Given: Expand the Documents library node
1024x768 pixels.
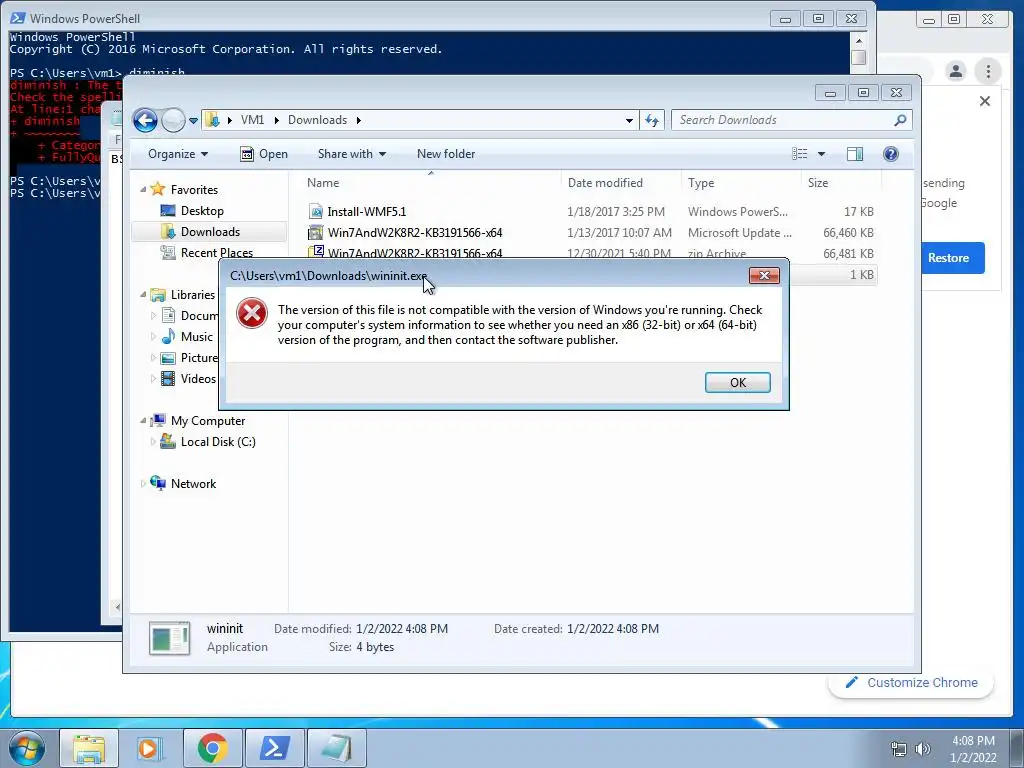Looking at the screenshot, I should pyautogui.click(x=153, y=315).
